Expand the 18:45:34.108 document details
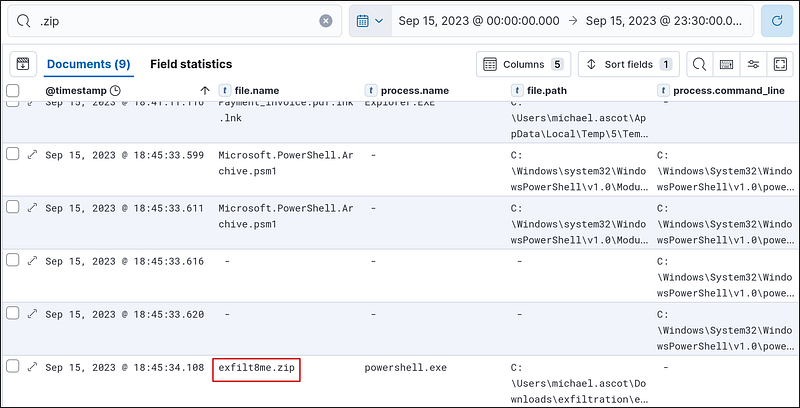This screenshot has width=800, height=408. (32, 367)
